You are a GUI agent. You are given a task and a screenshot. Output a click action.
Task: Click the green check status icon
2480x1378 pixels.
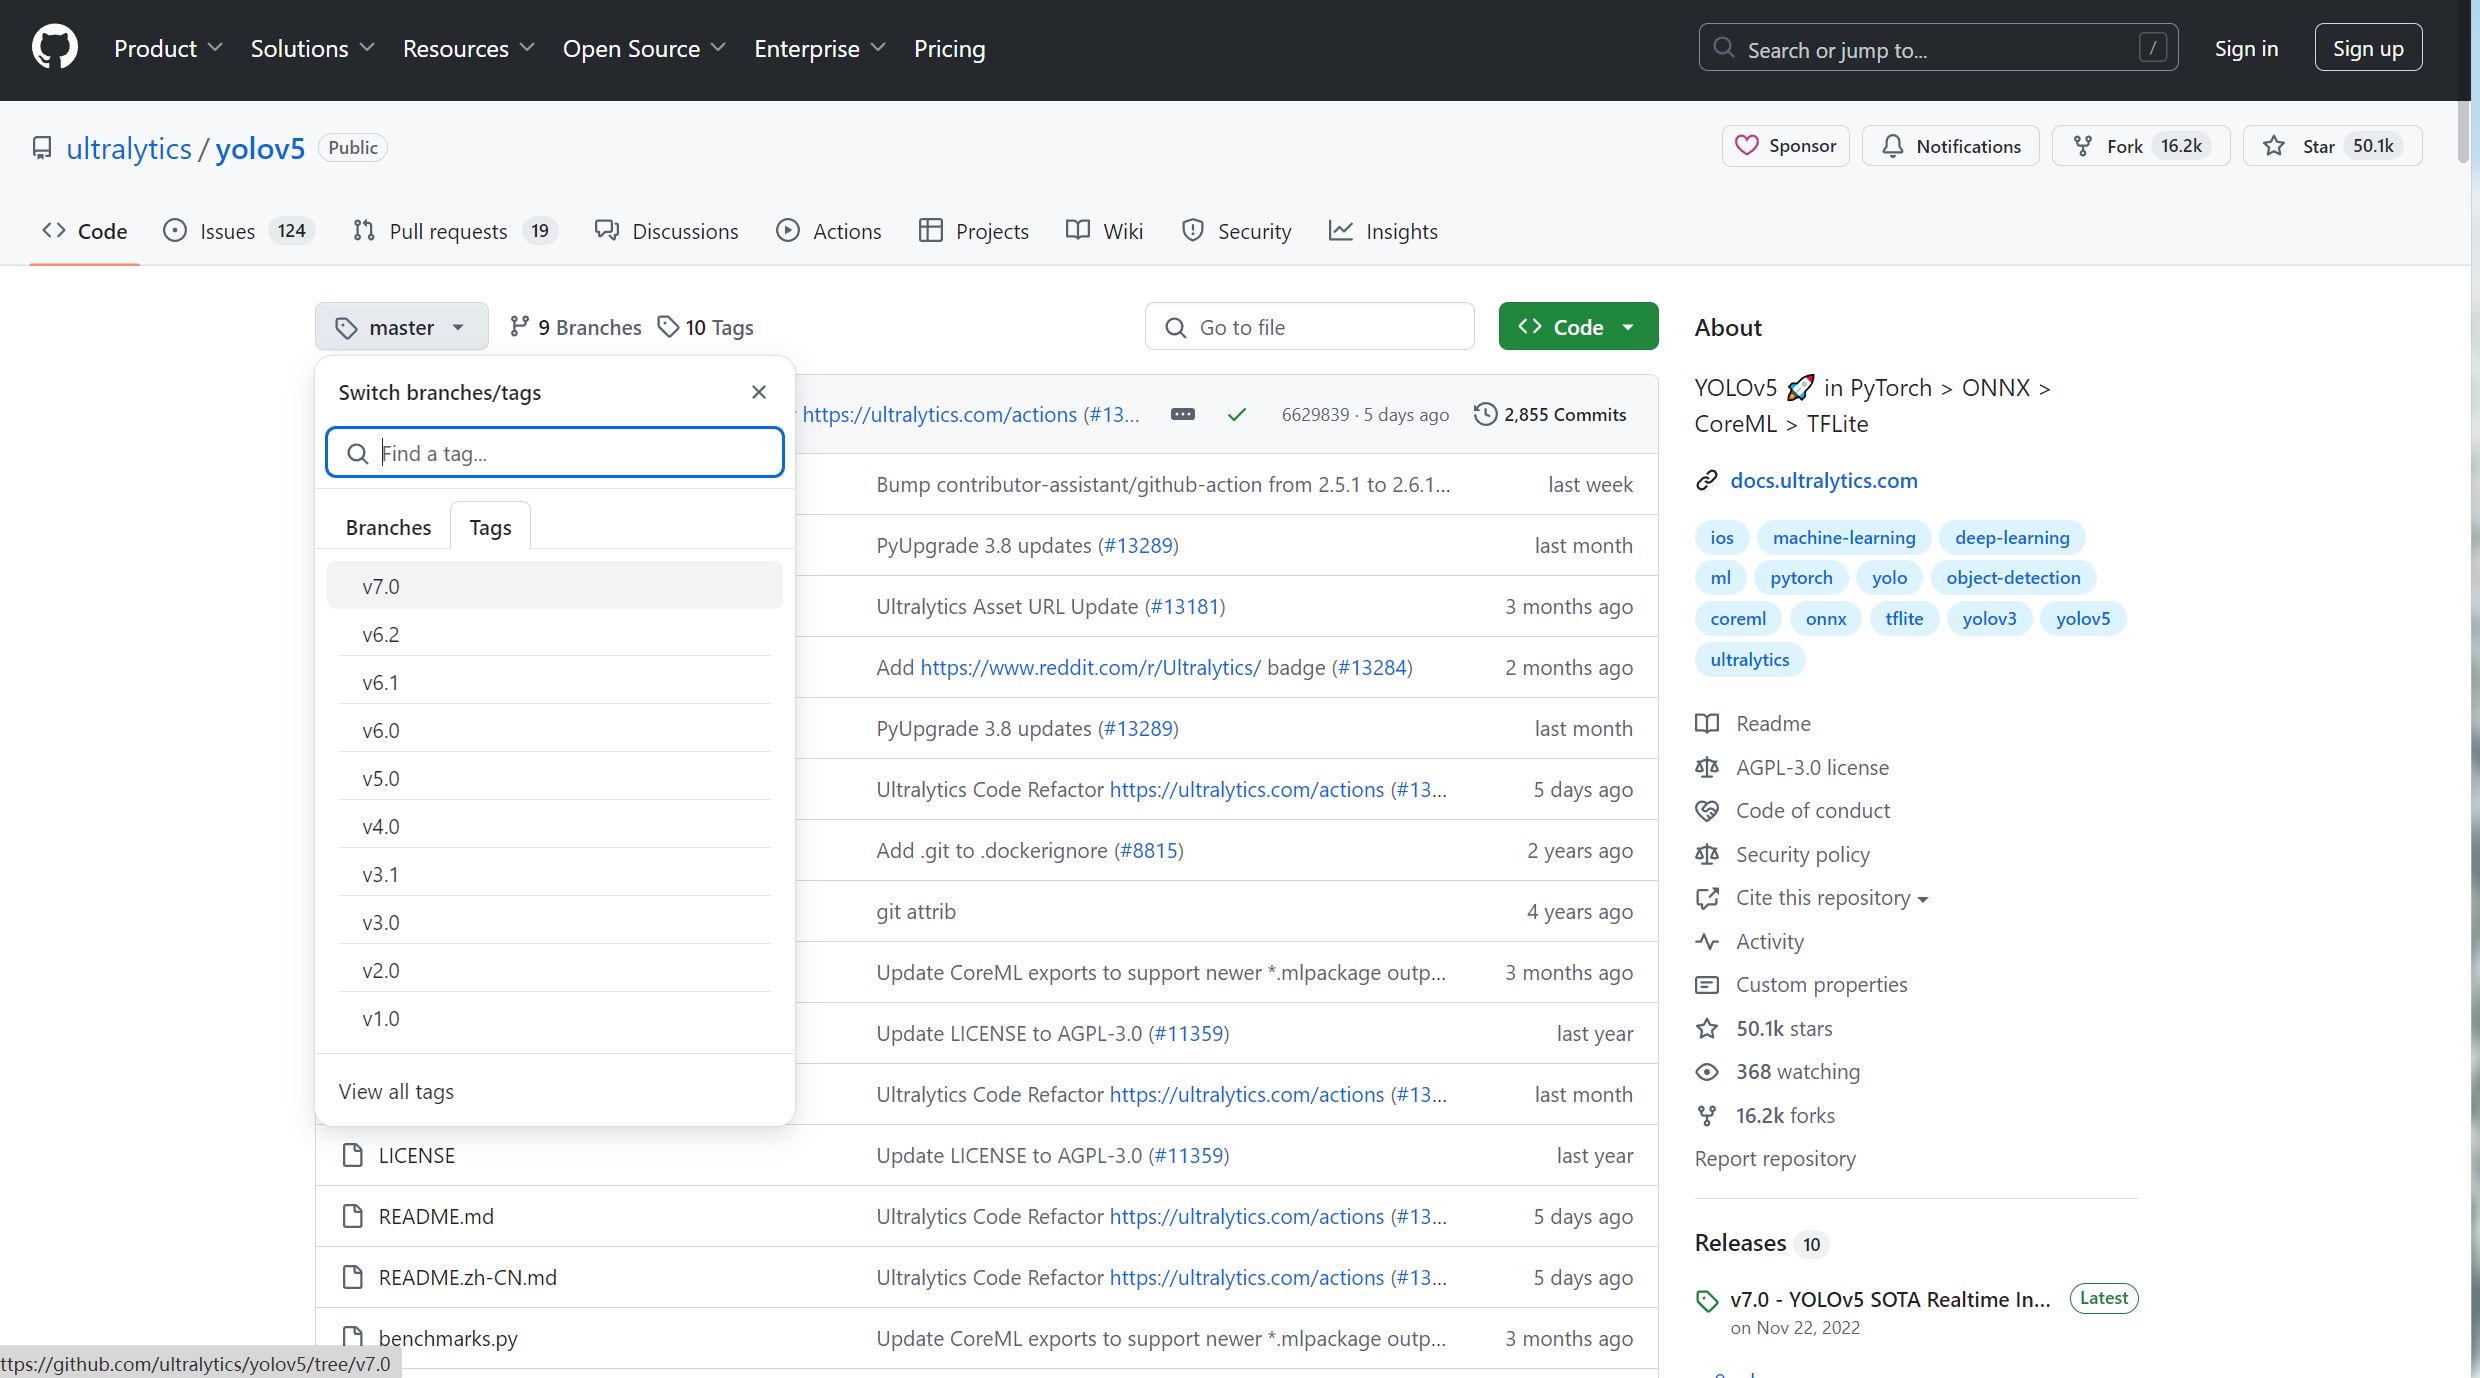coord(1237,414)
